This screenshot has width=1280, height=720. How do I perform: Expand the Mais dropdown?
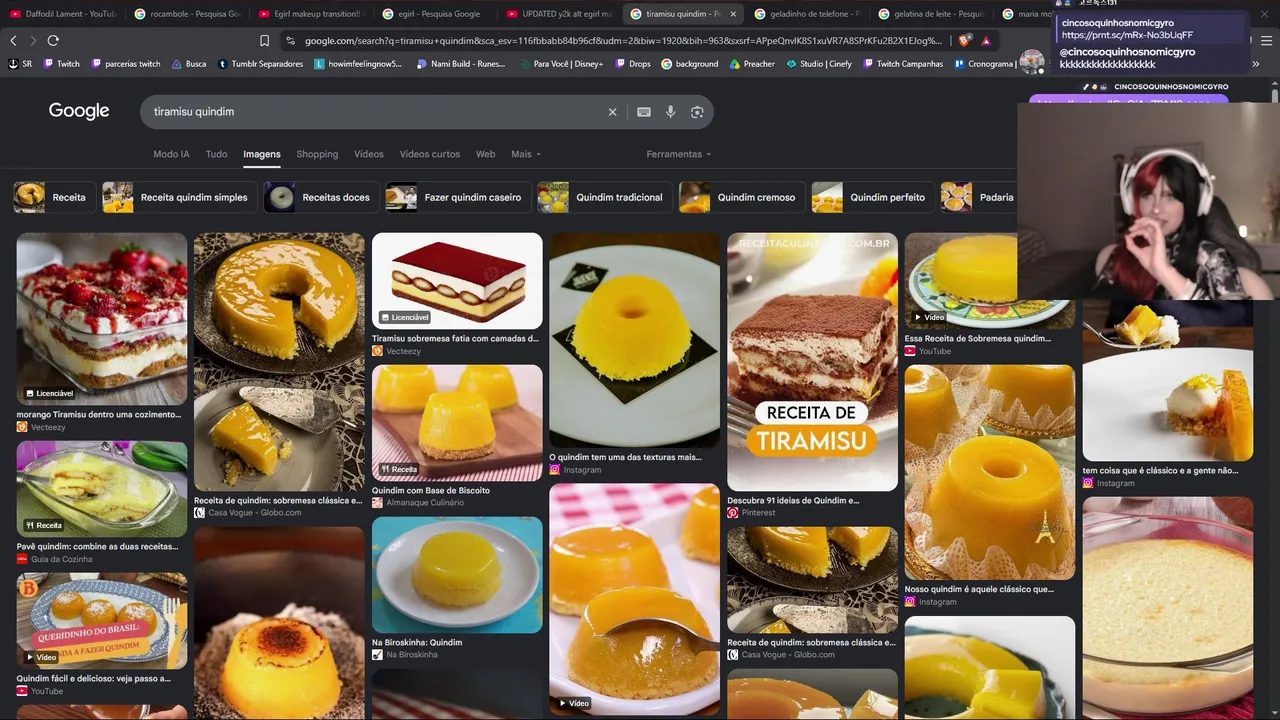pyautogui.click(x=526, y=154)
